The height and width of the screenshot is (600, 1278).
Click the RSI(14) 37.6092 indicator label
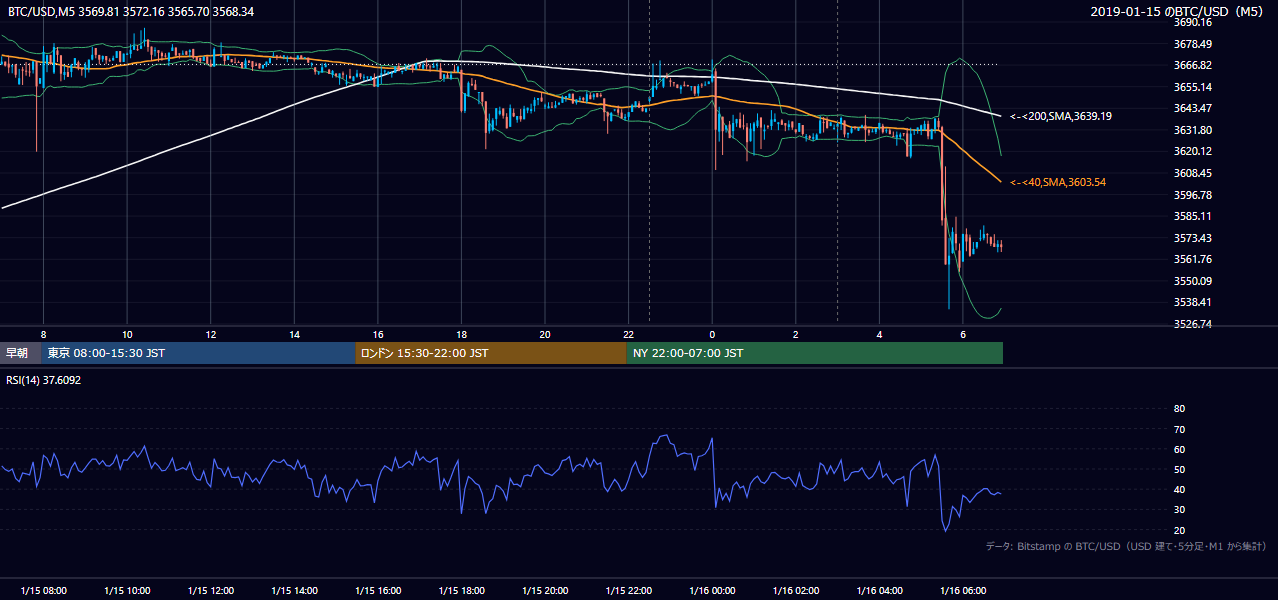tap(44, 380)
